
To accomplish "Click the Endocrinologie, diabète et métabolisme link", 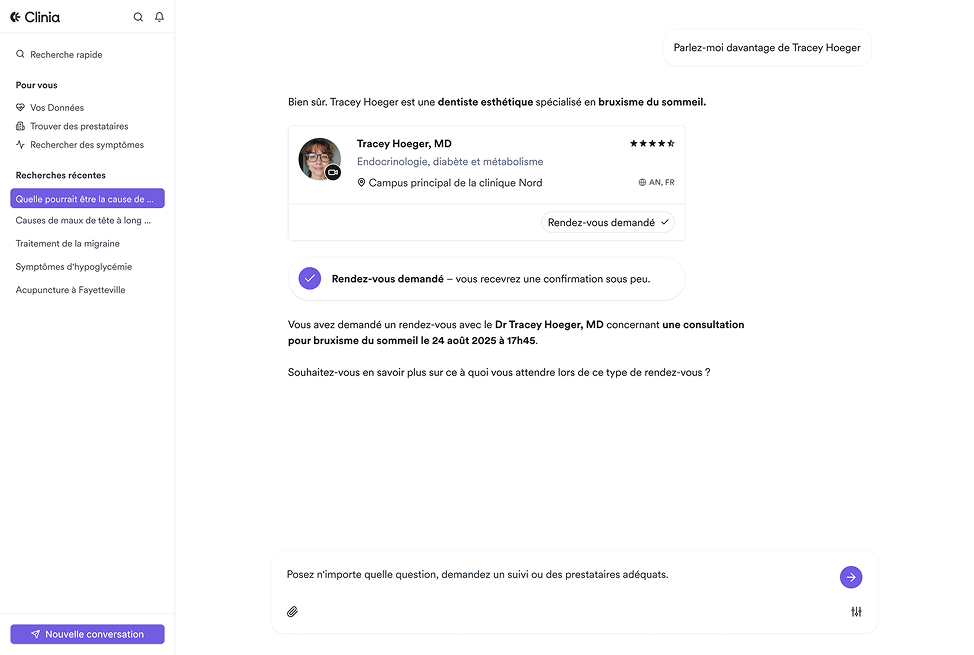I will click(450, 162).
